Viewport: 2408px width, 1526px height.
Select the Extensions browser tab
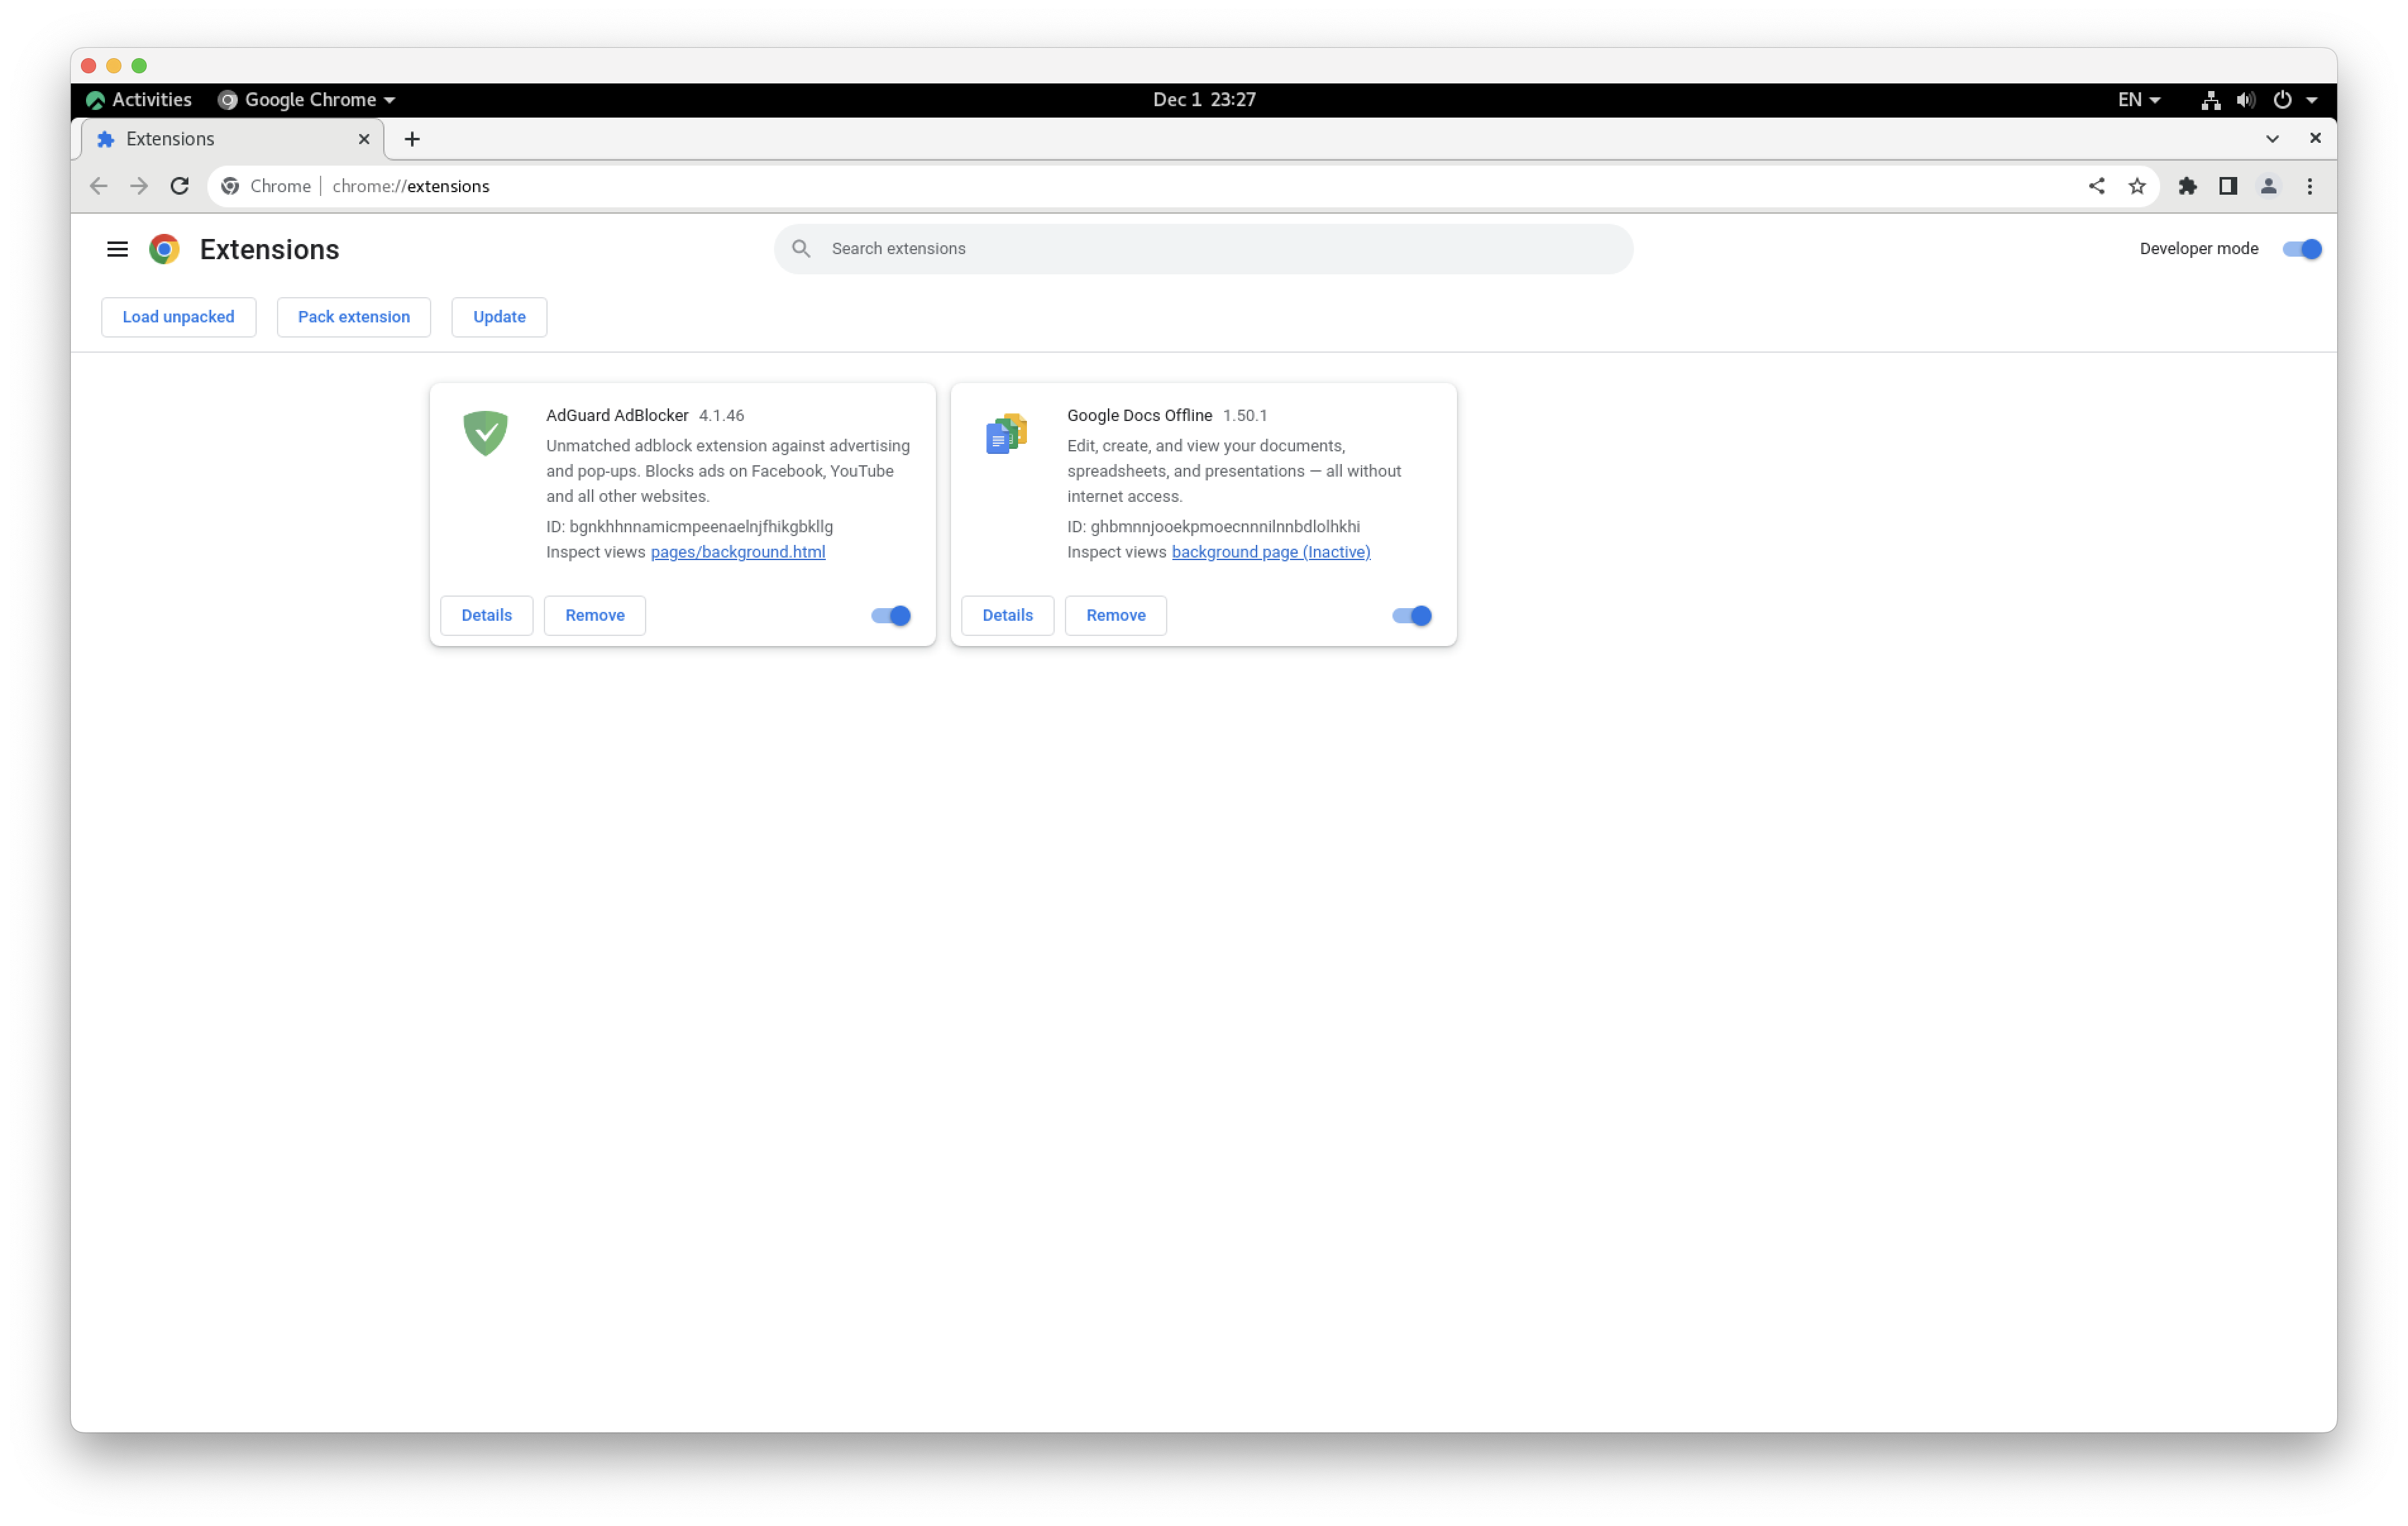point(232,139)
